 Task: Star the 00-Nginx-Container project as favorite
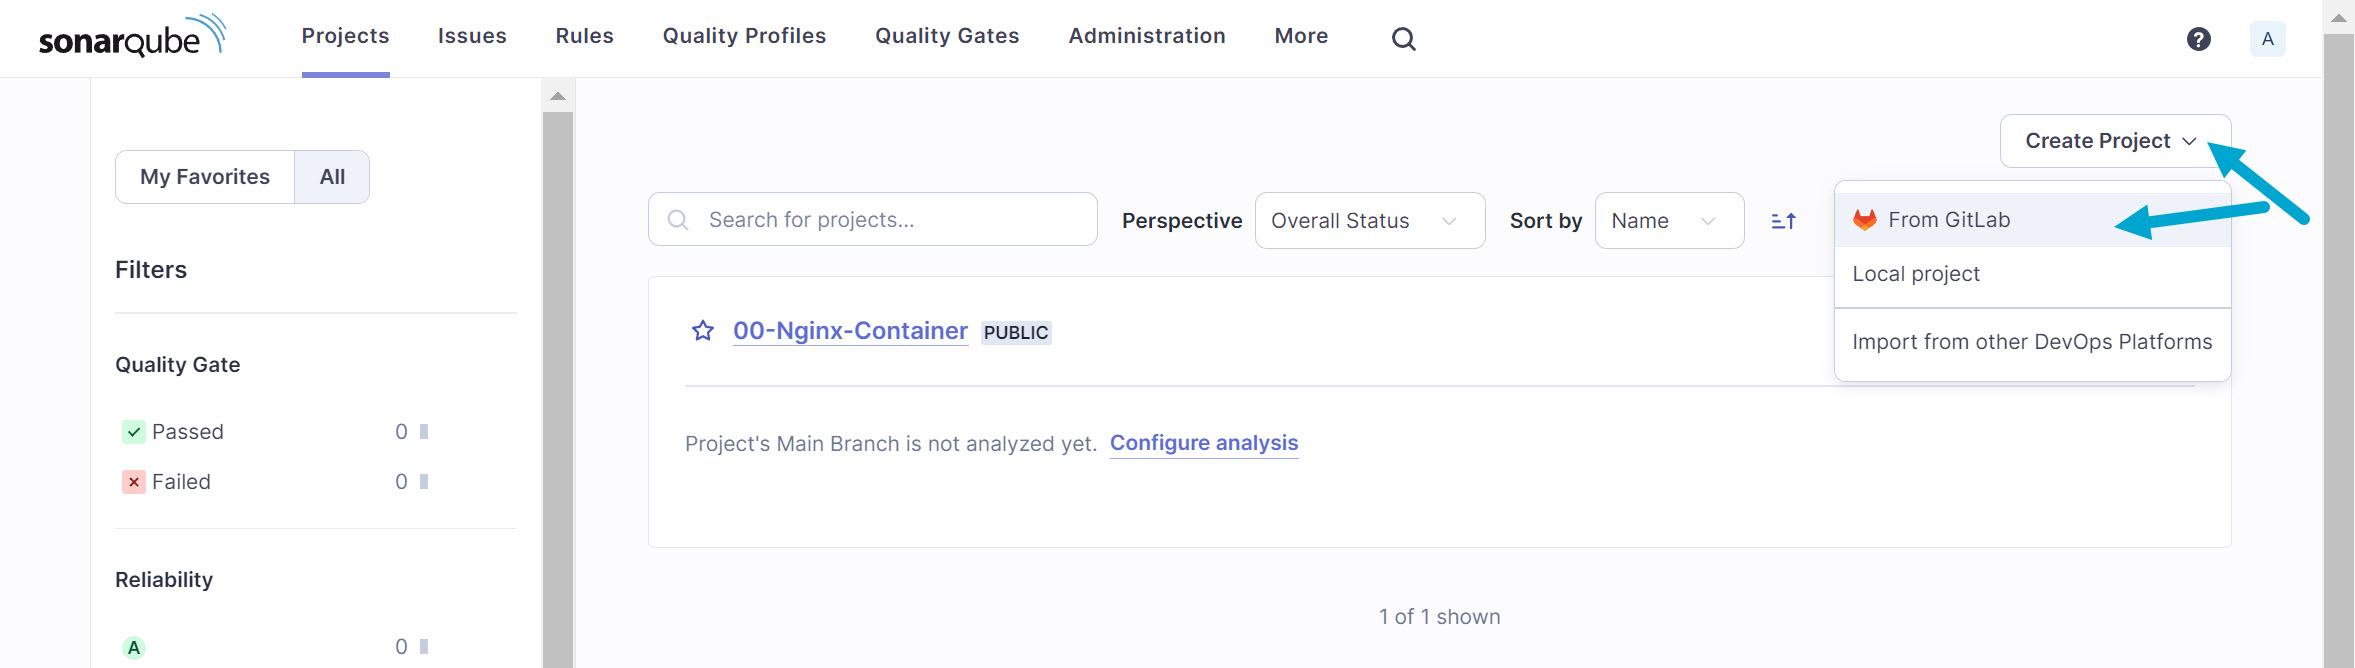(x=702, y=331)
